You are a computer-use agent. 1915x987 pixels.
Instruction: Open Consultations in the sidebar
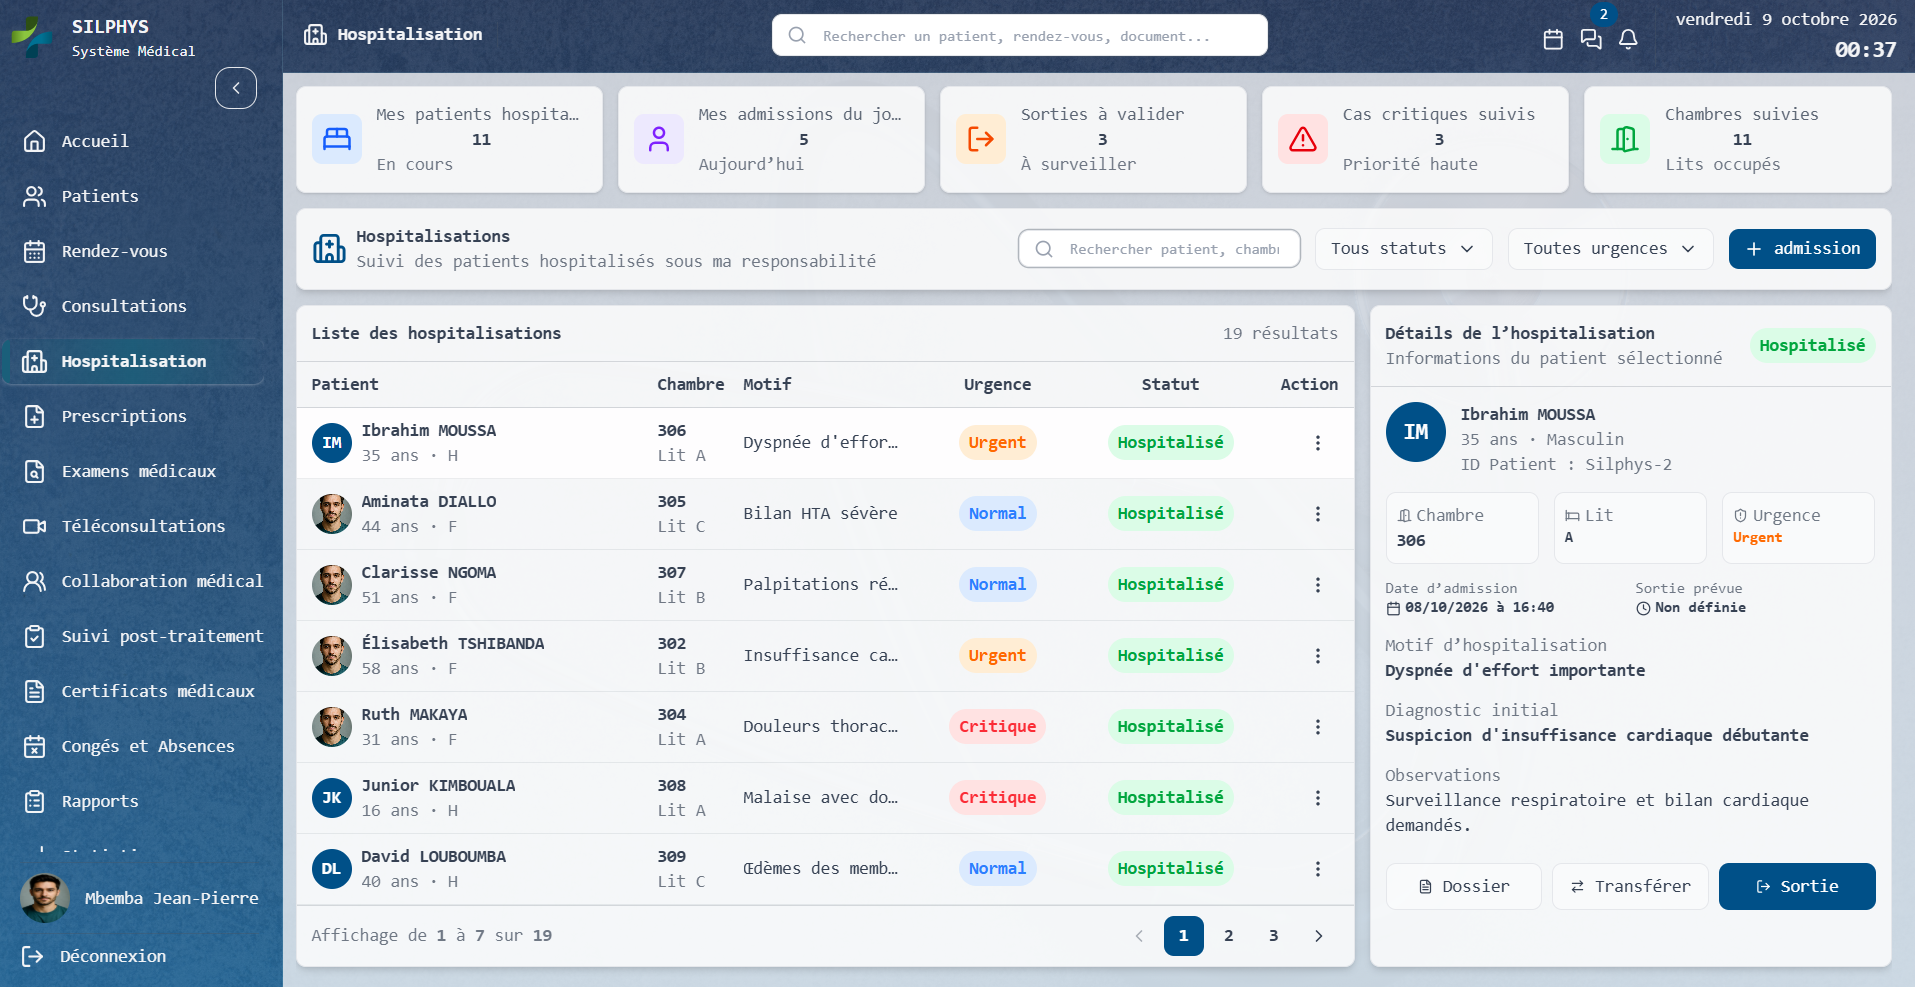tap(134, 306)
